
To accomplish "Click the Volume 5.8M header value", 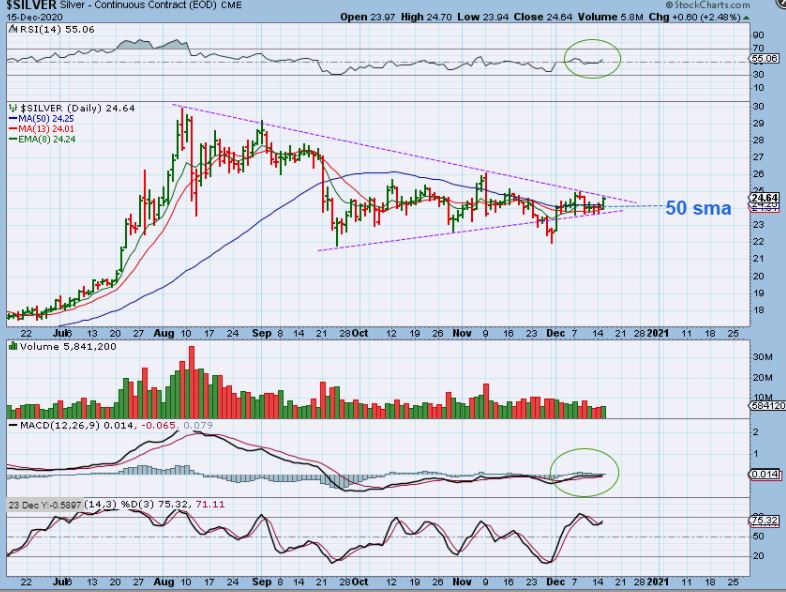I will pos(611,17).
